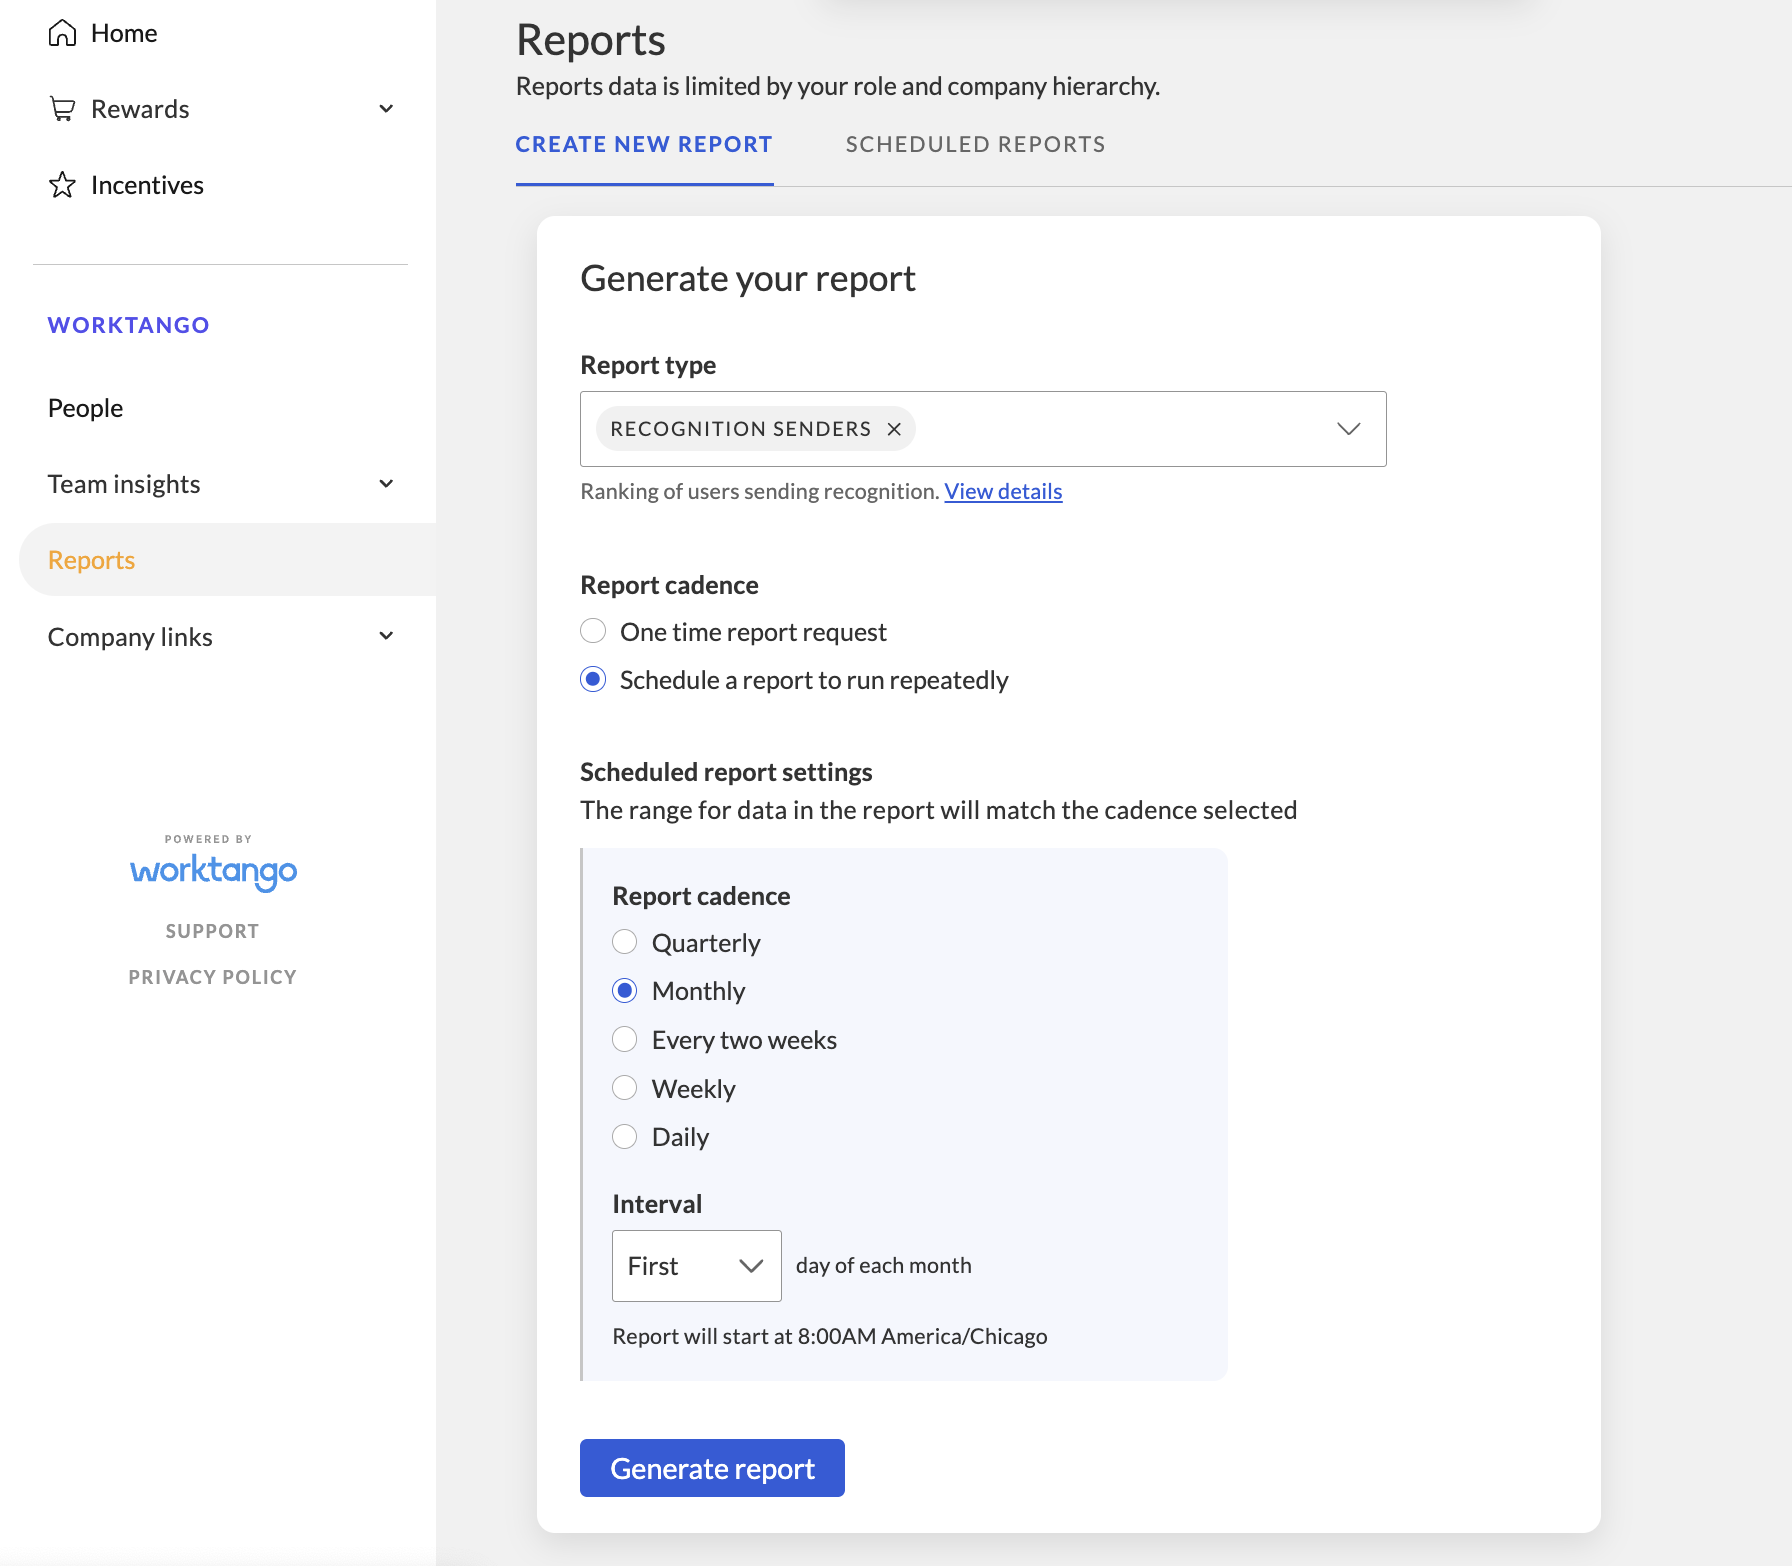Open the Report type dropdown arrow

(1348, 429)
